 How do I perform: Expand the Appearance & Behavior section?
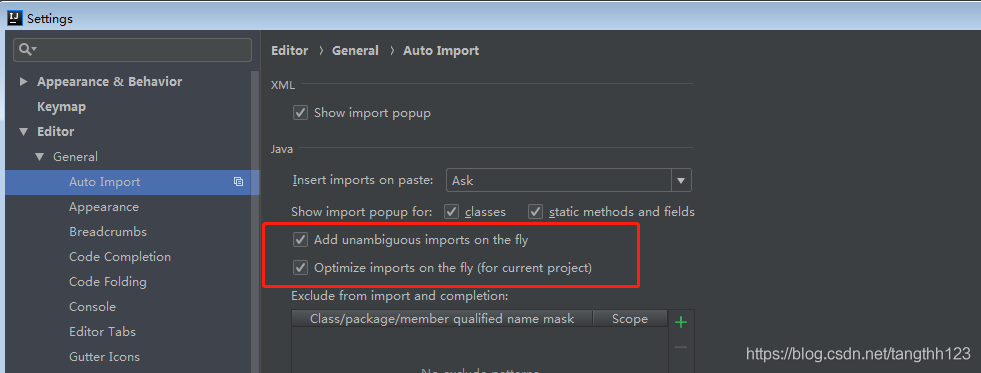coord(24,81)
